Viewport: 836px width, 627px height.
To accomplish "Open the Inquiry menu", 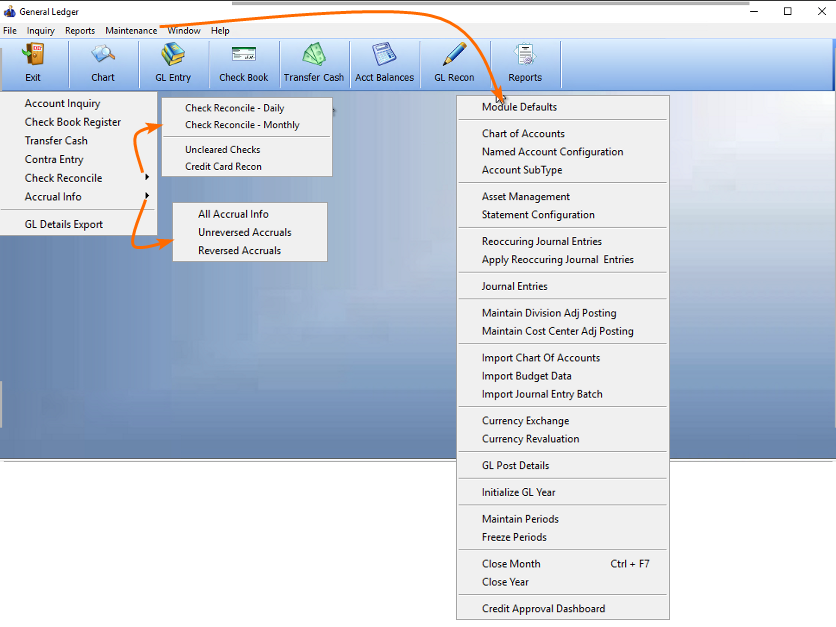I will (41, 31).
